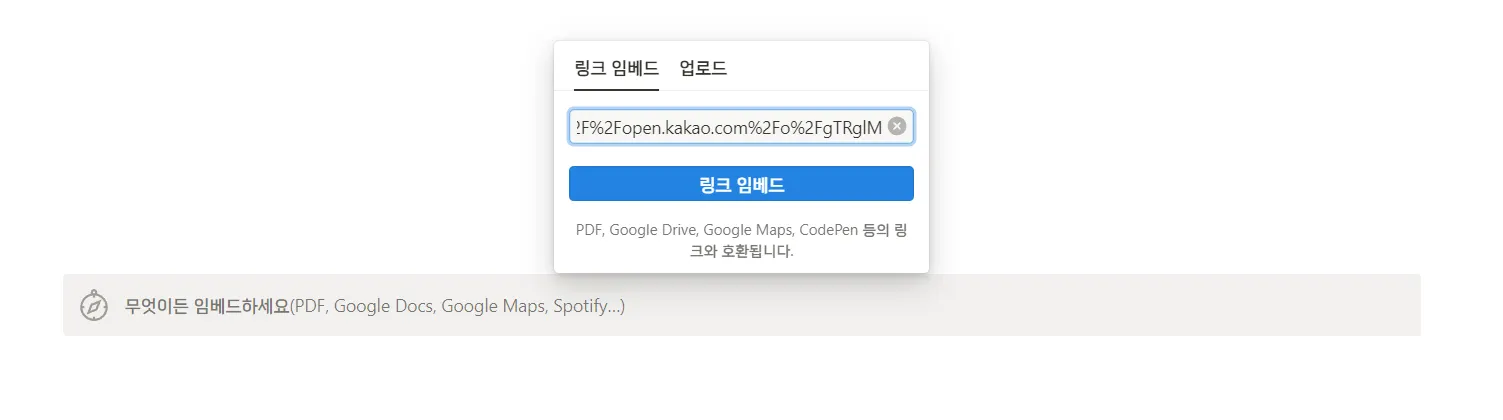Click the compass icon in the embed block
The height and width of the screenshot is (420, 1503).
click(x=94, y=305)
